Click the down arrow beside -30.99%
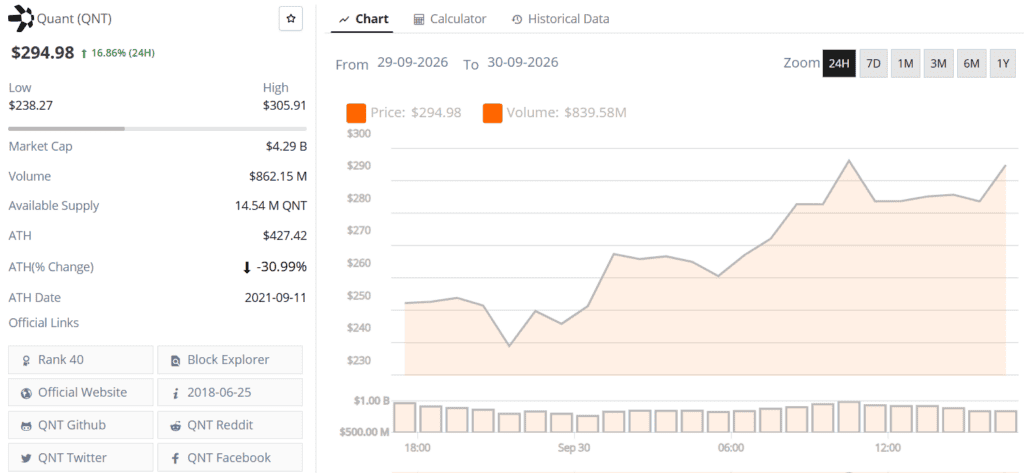This screenshot has height=473, width=1024. pos(248,267)
